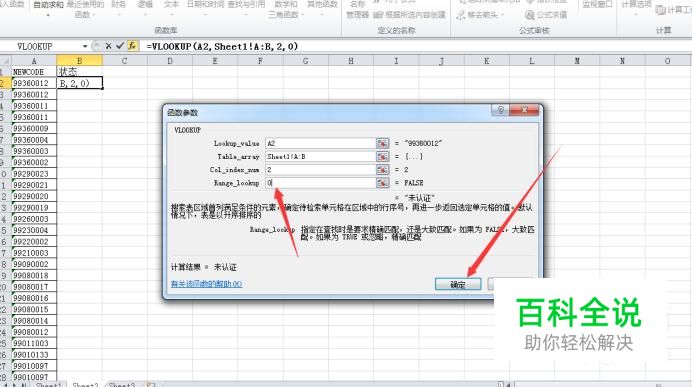Click cell containing 99260003
Viewport: 692px width, 387px height.
34,219
